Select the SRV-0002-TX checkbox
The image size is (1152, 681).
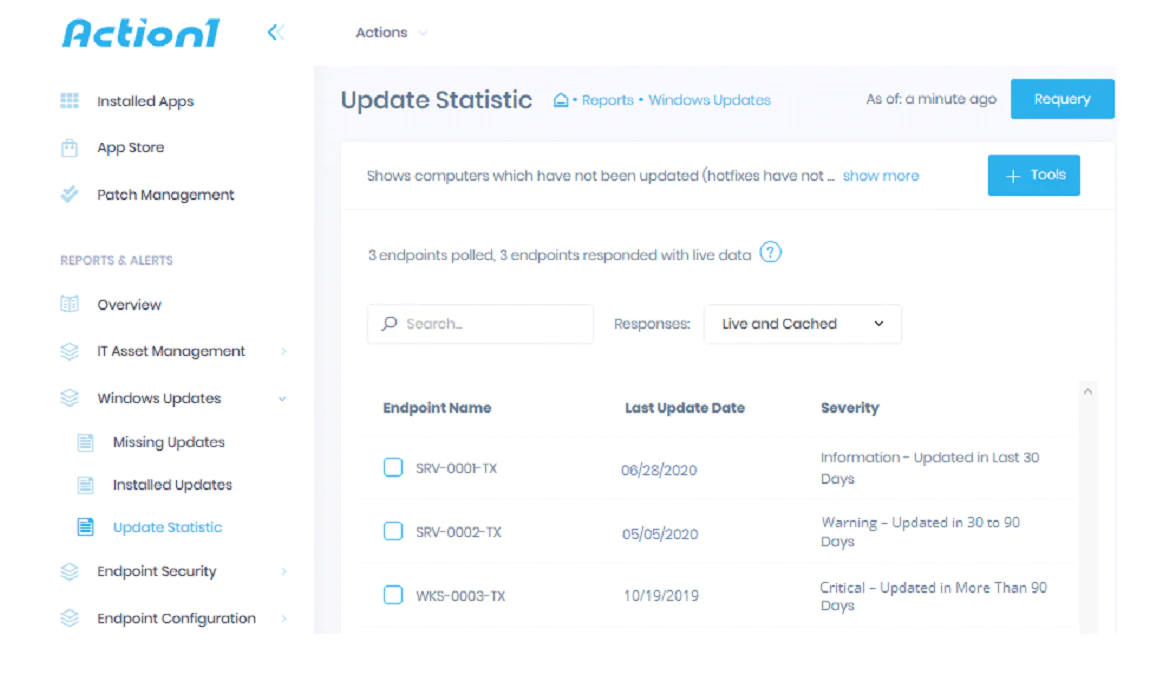click(393, 532)
